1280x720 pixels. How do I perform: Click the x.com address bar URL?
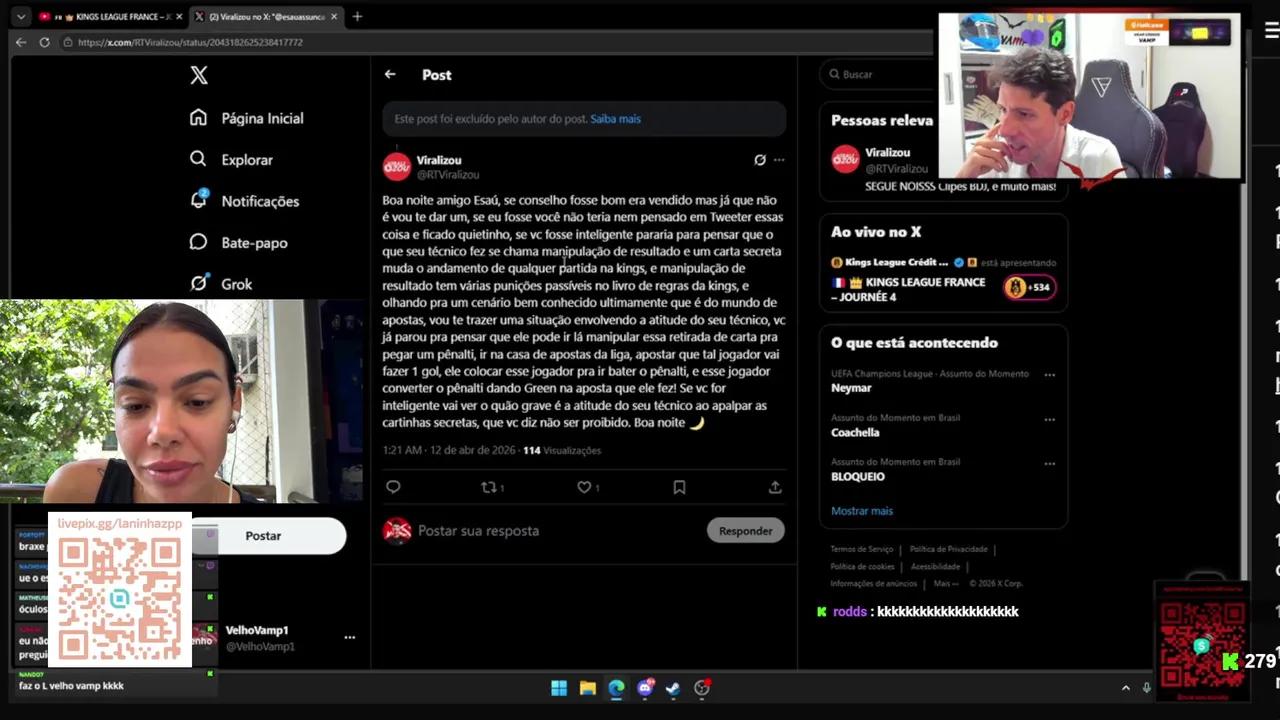(190, 42)
